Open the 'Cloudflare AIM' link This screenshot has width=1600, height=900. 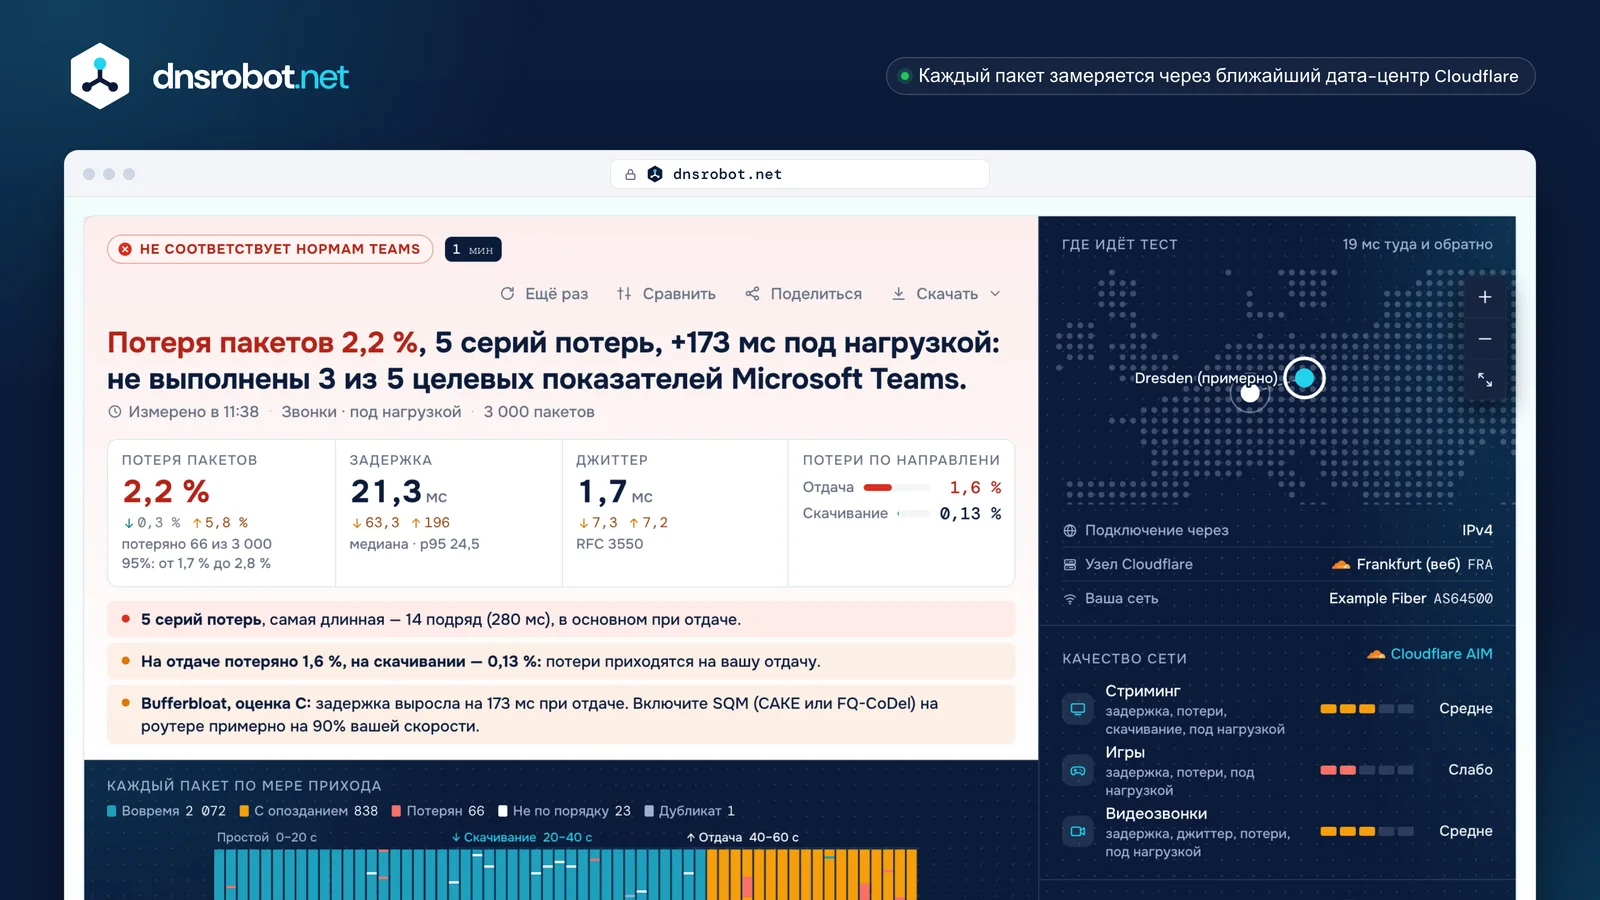pos(1430,654)
